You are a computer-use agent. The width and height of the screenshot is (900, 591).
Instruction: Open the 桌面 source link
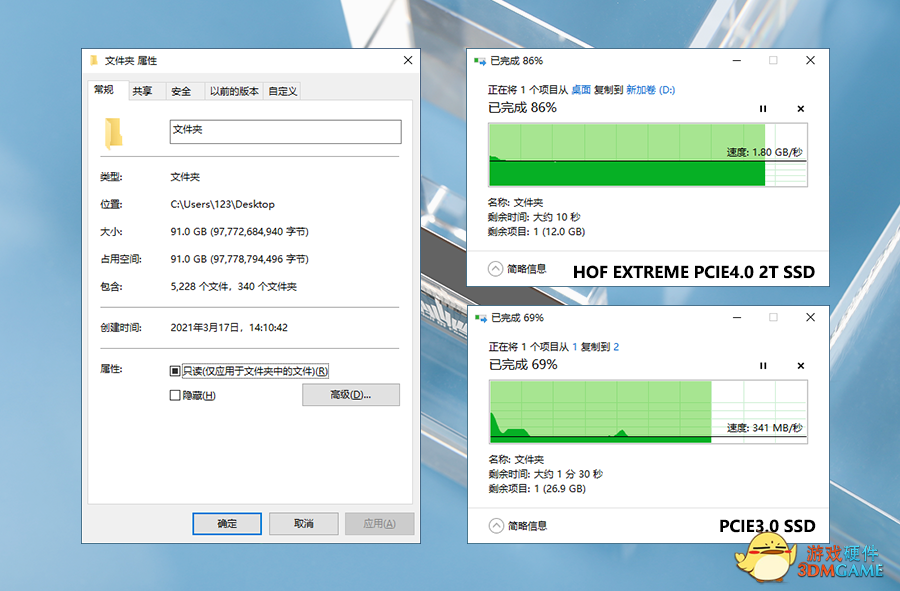[x=581, y=90]
